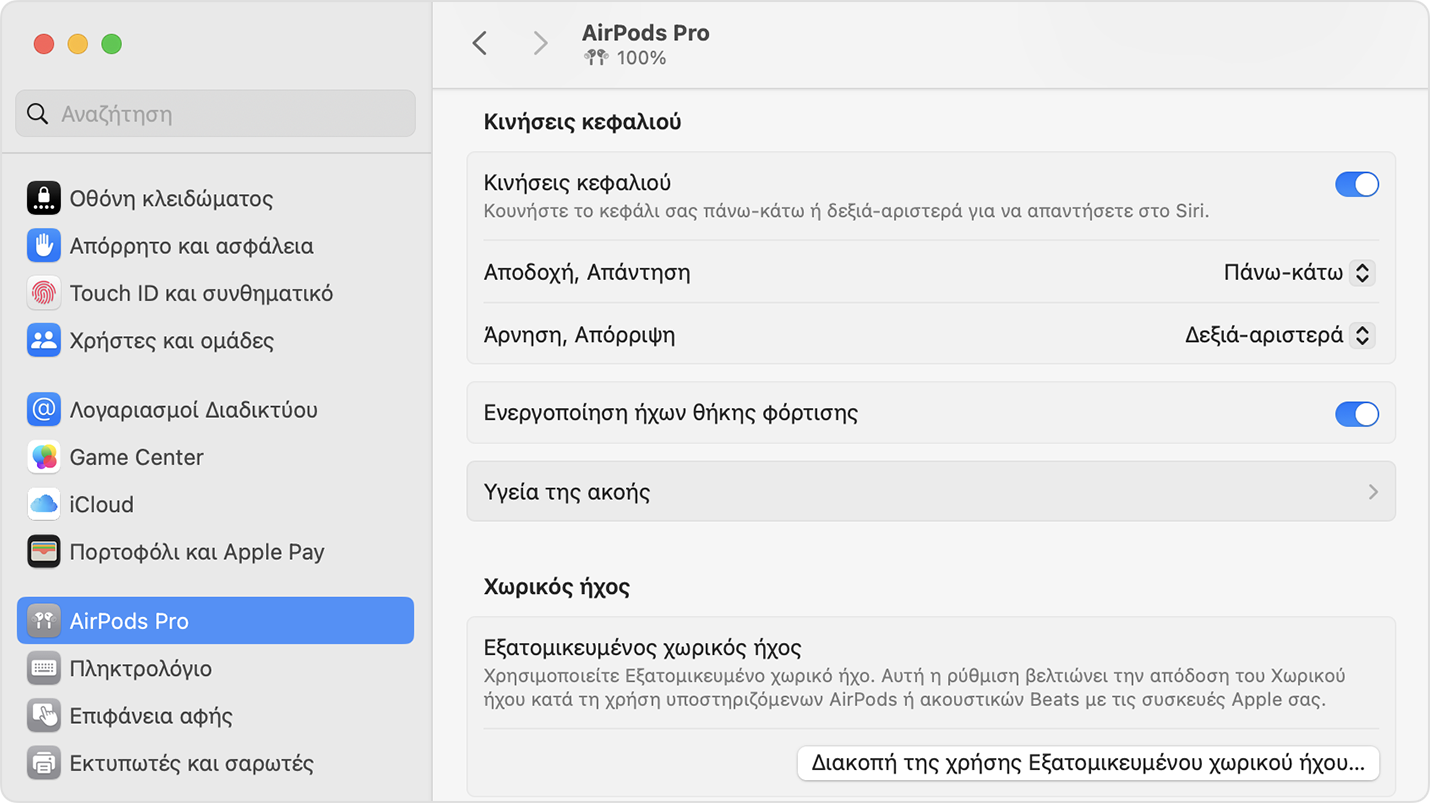1430x804 pixels.
Task: Click the Χωρικός ήχος section heading
Action: pyautogui.click(x=556, y=587)
